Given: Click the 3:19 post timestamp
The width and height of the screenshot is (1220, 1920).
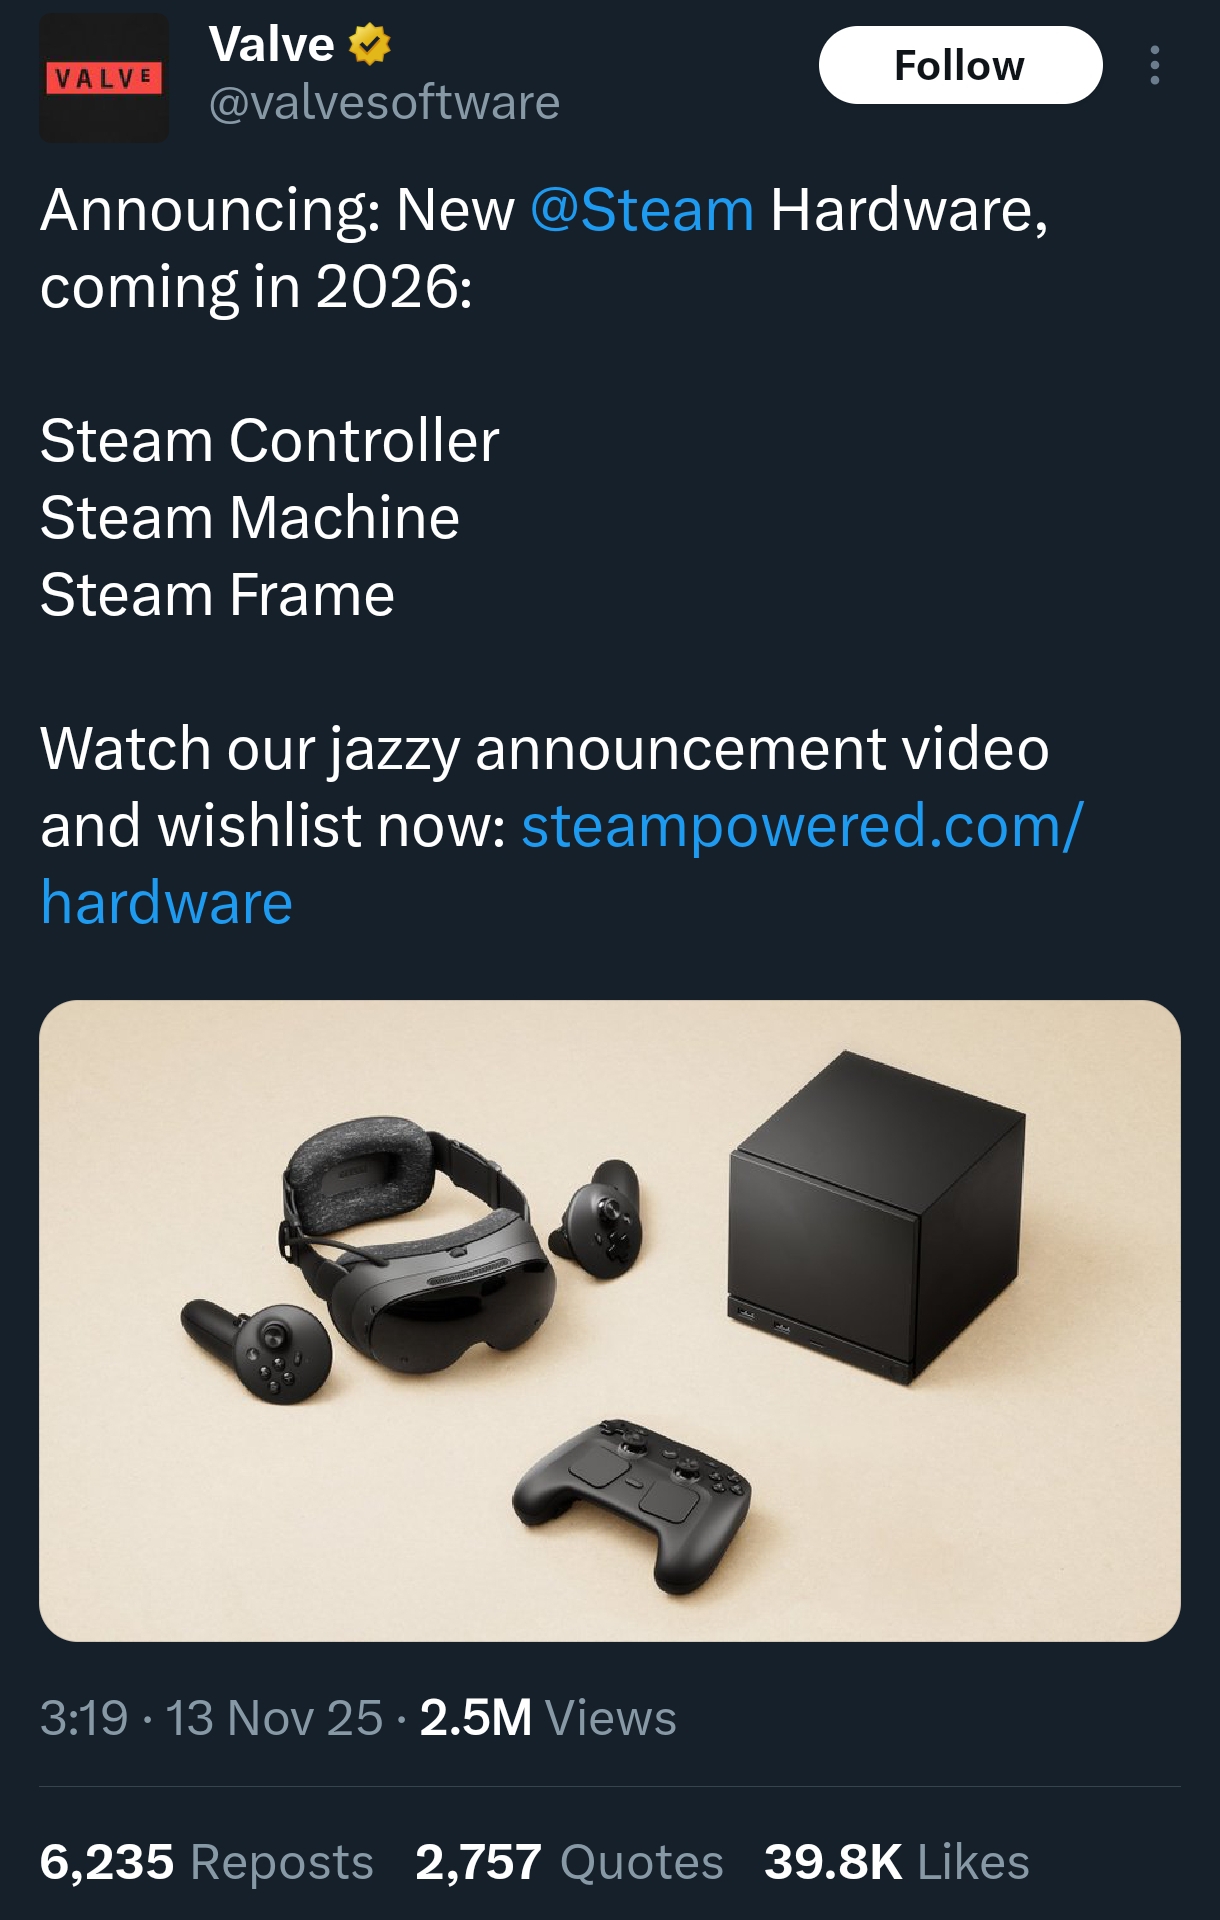Looking at the screenshot, I should click(84, 1718).
